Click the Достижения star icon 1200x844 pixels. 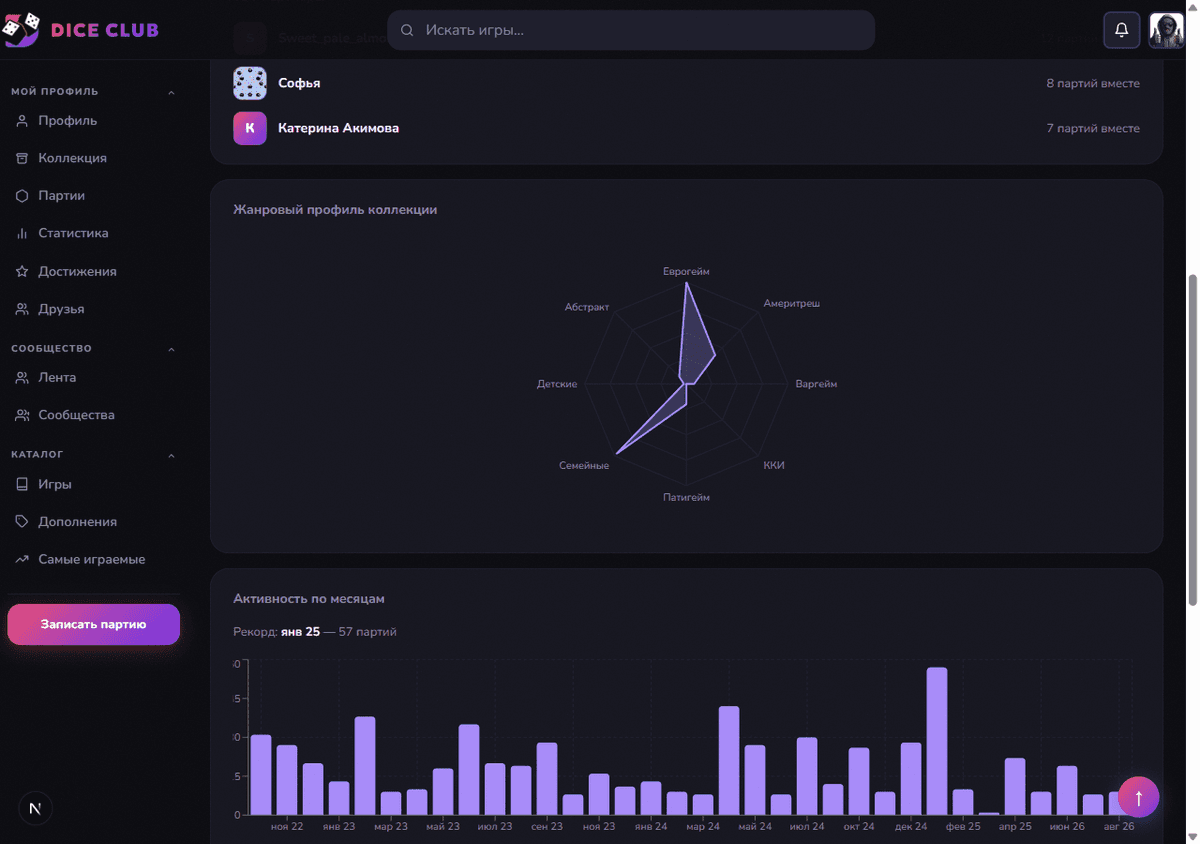coord(22,271)
